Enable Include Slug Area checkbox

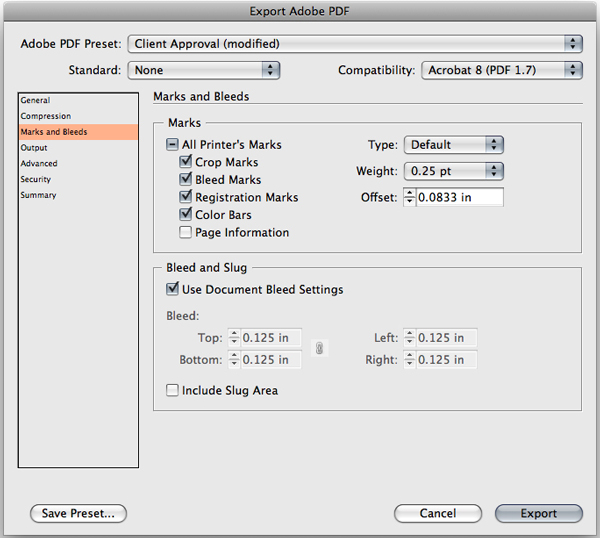pos(172,390)
